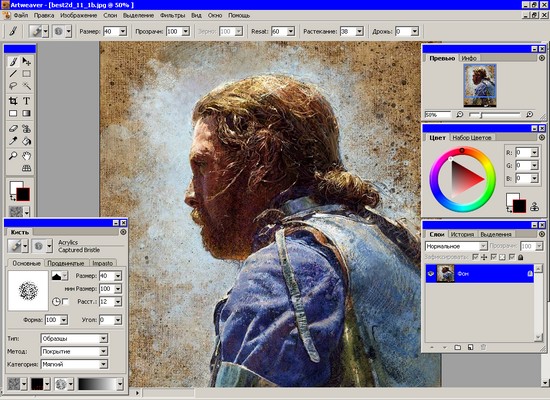Image resolution: width=550 pixels, height=400 pixels.
Task: Toggle the lock all checkbox
Action: pyautogui.click(x=512, y=257)
